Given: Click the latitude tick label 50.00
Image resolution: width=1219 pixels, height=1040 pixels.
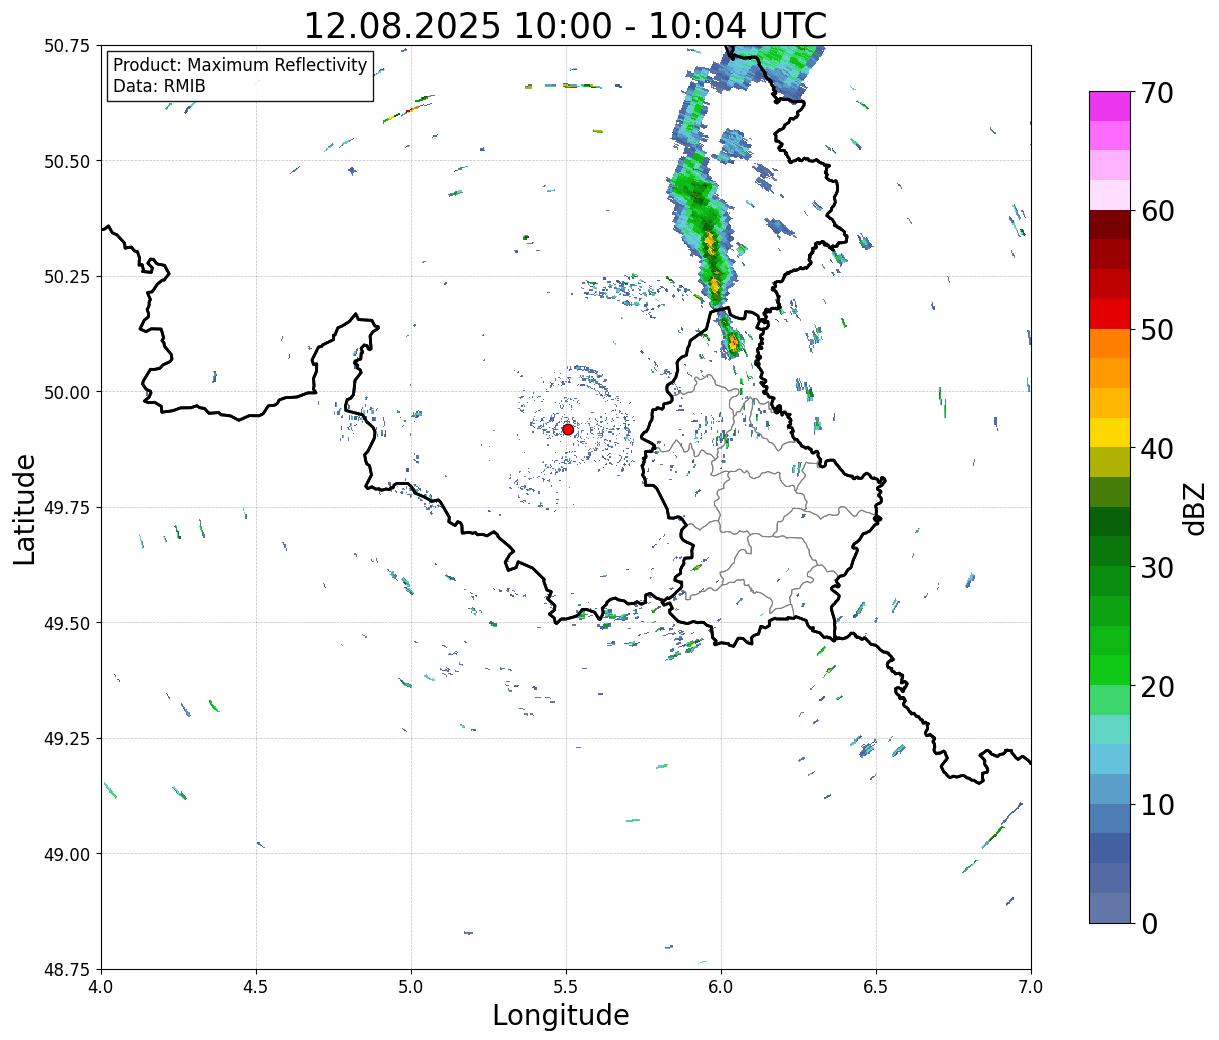Looking at the screenshot, I should (67, 392).
